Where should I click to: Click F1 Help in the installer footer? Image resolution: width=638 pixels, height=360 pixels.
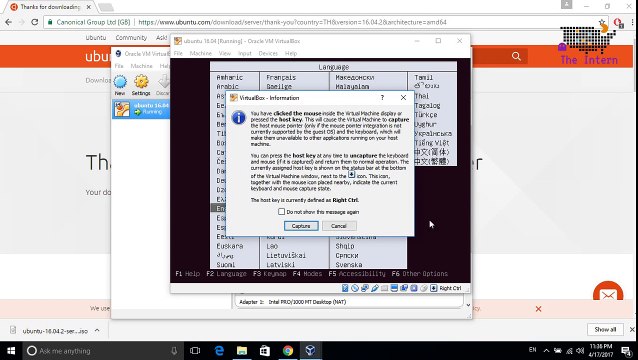tap(188, 274)
